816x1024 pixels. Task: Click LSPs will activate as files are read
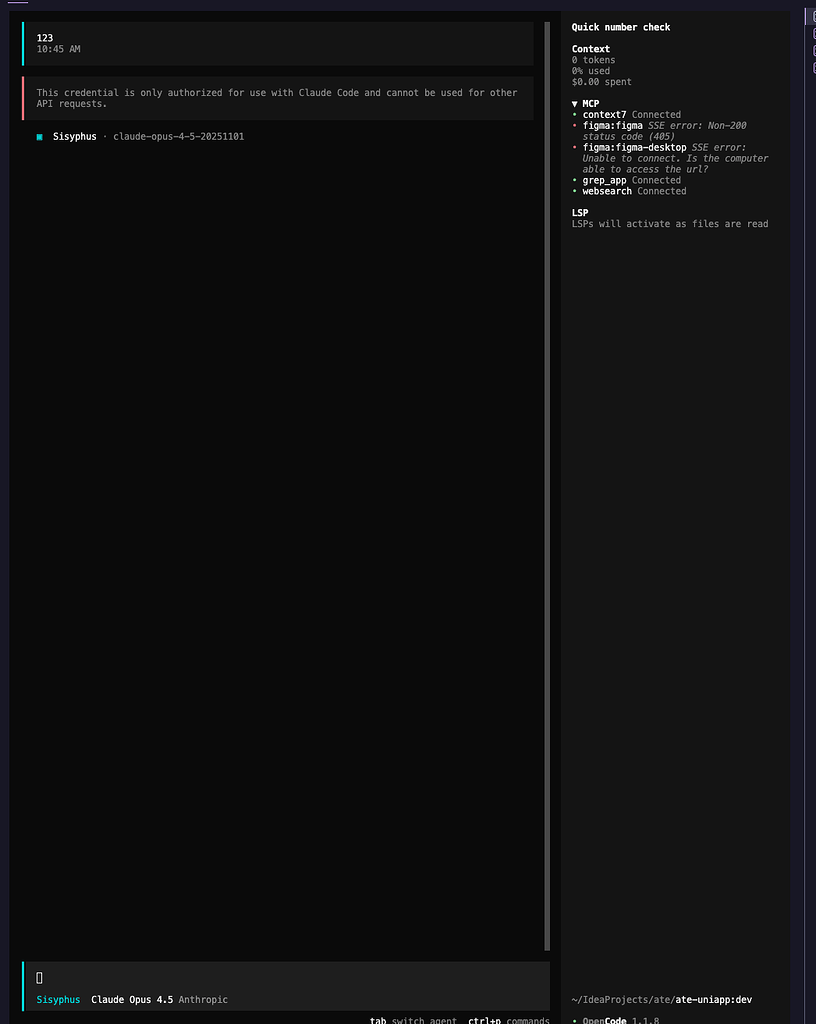click(670, 224)
